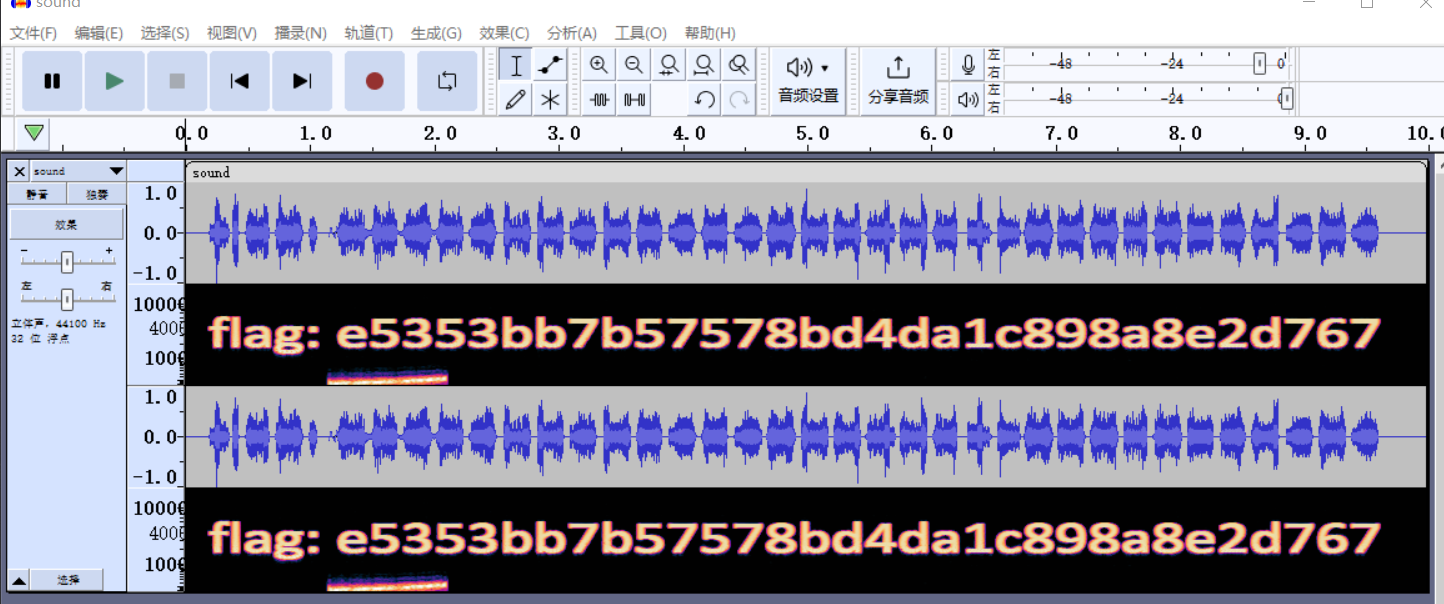This screenshot has width=1444, height=604.
Task: Click the lower spectrogram flag text
Action: pyautogui.click(x=794, y=538)
